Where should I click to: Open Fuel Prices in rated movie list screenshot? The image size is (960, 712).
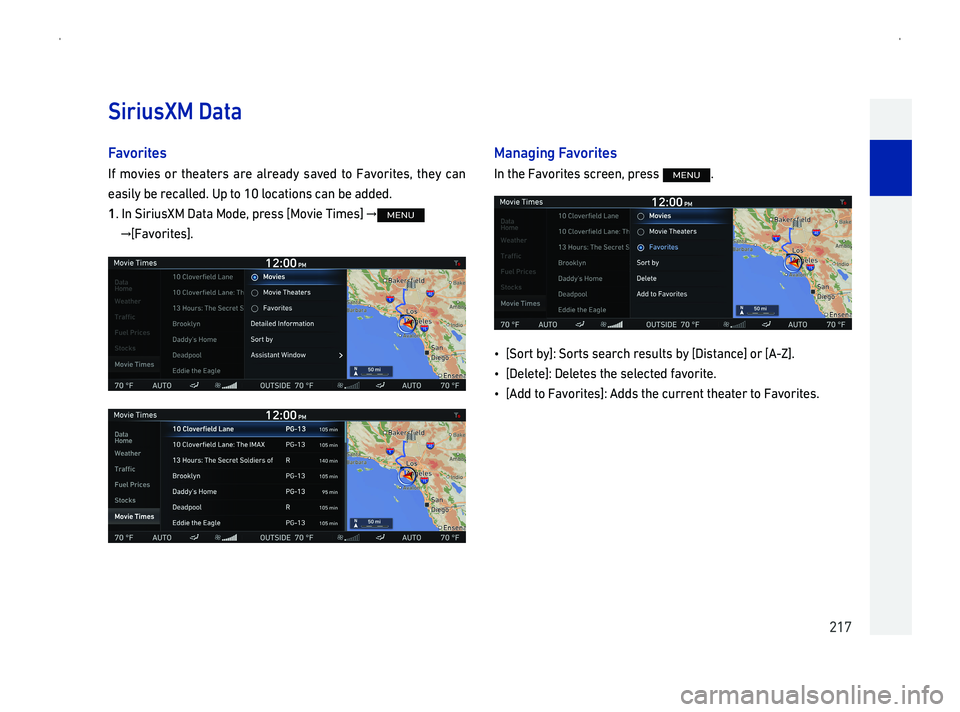[x=132, y=485]
